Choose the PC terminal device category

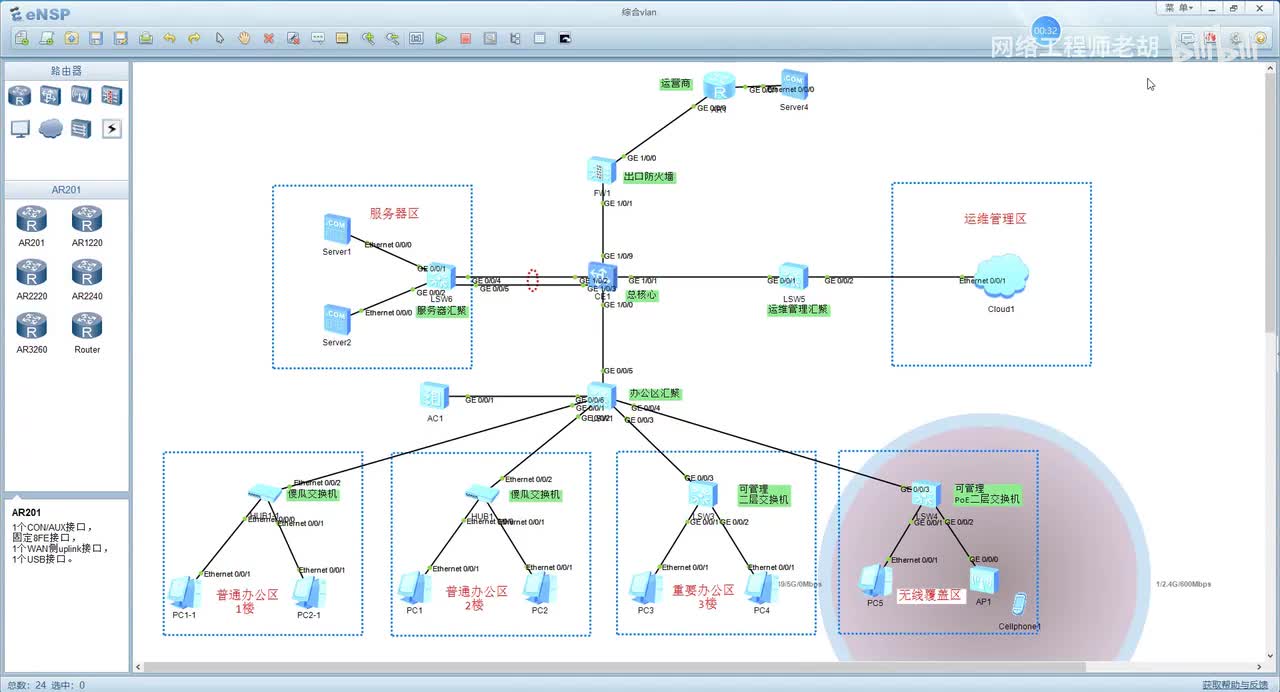pos(20,129)
